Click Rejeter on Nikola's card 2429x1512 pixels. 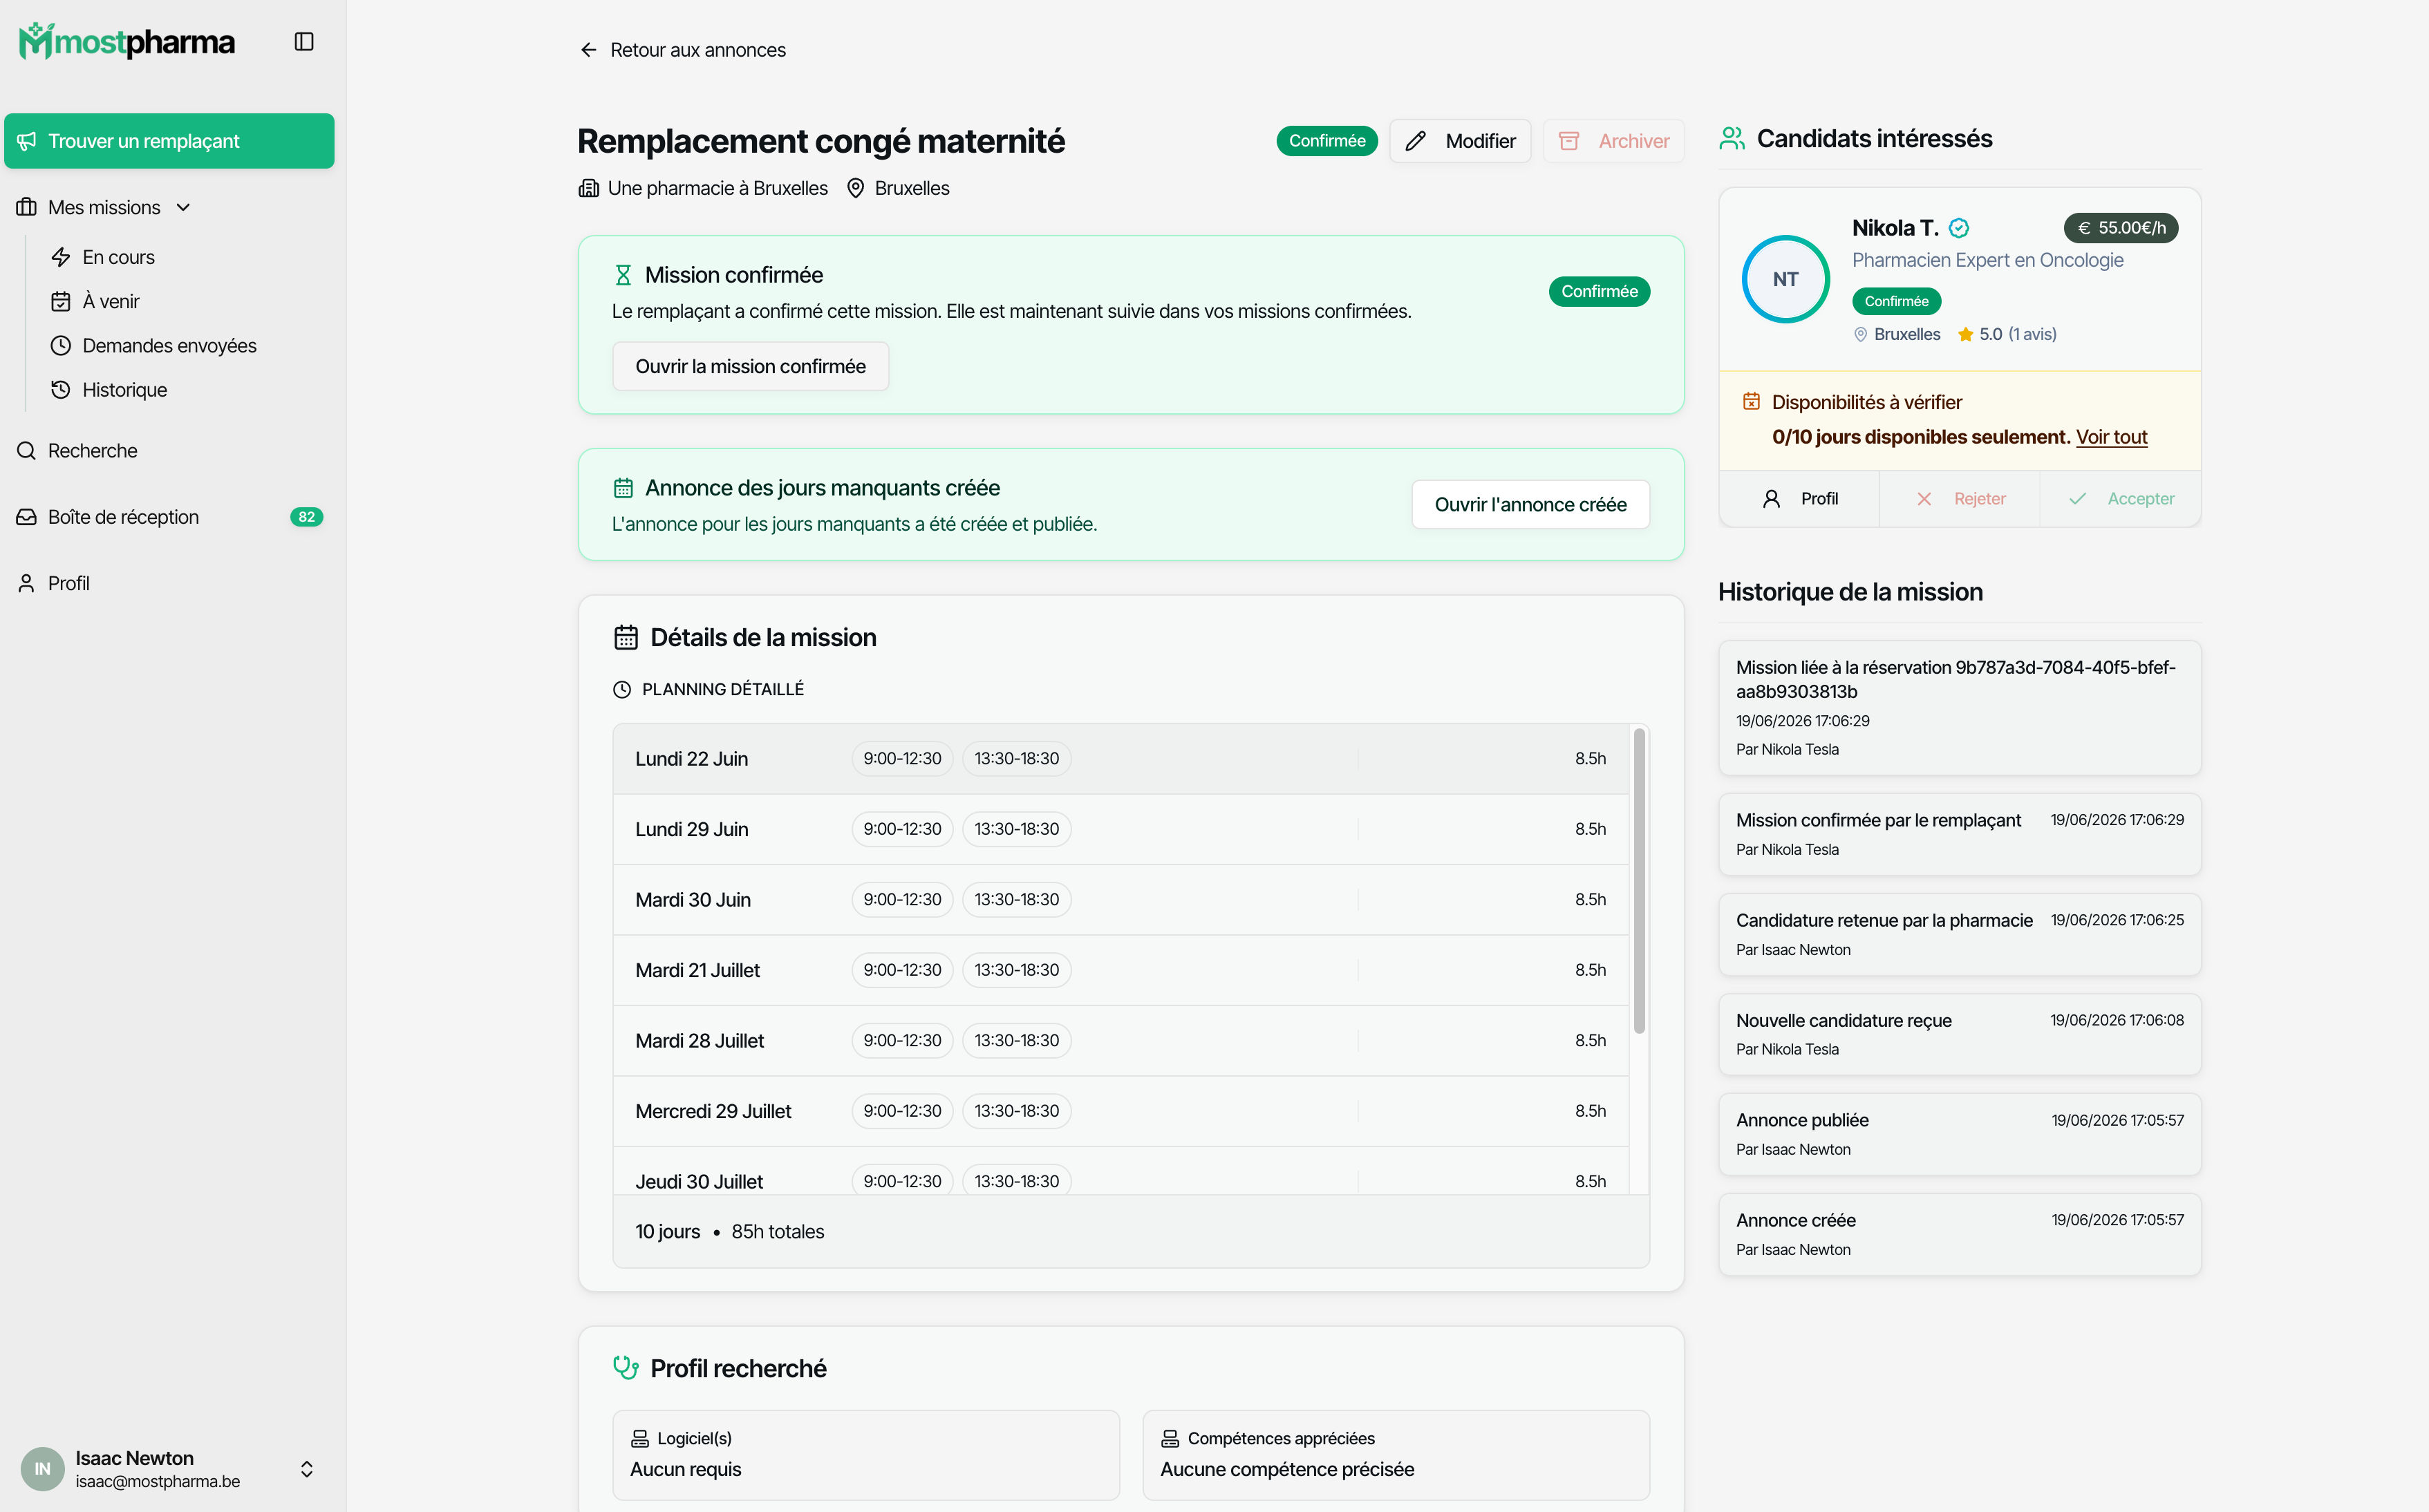(1959, 498)
